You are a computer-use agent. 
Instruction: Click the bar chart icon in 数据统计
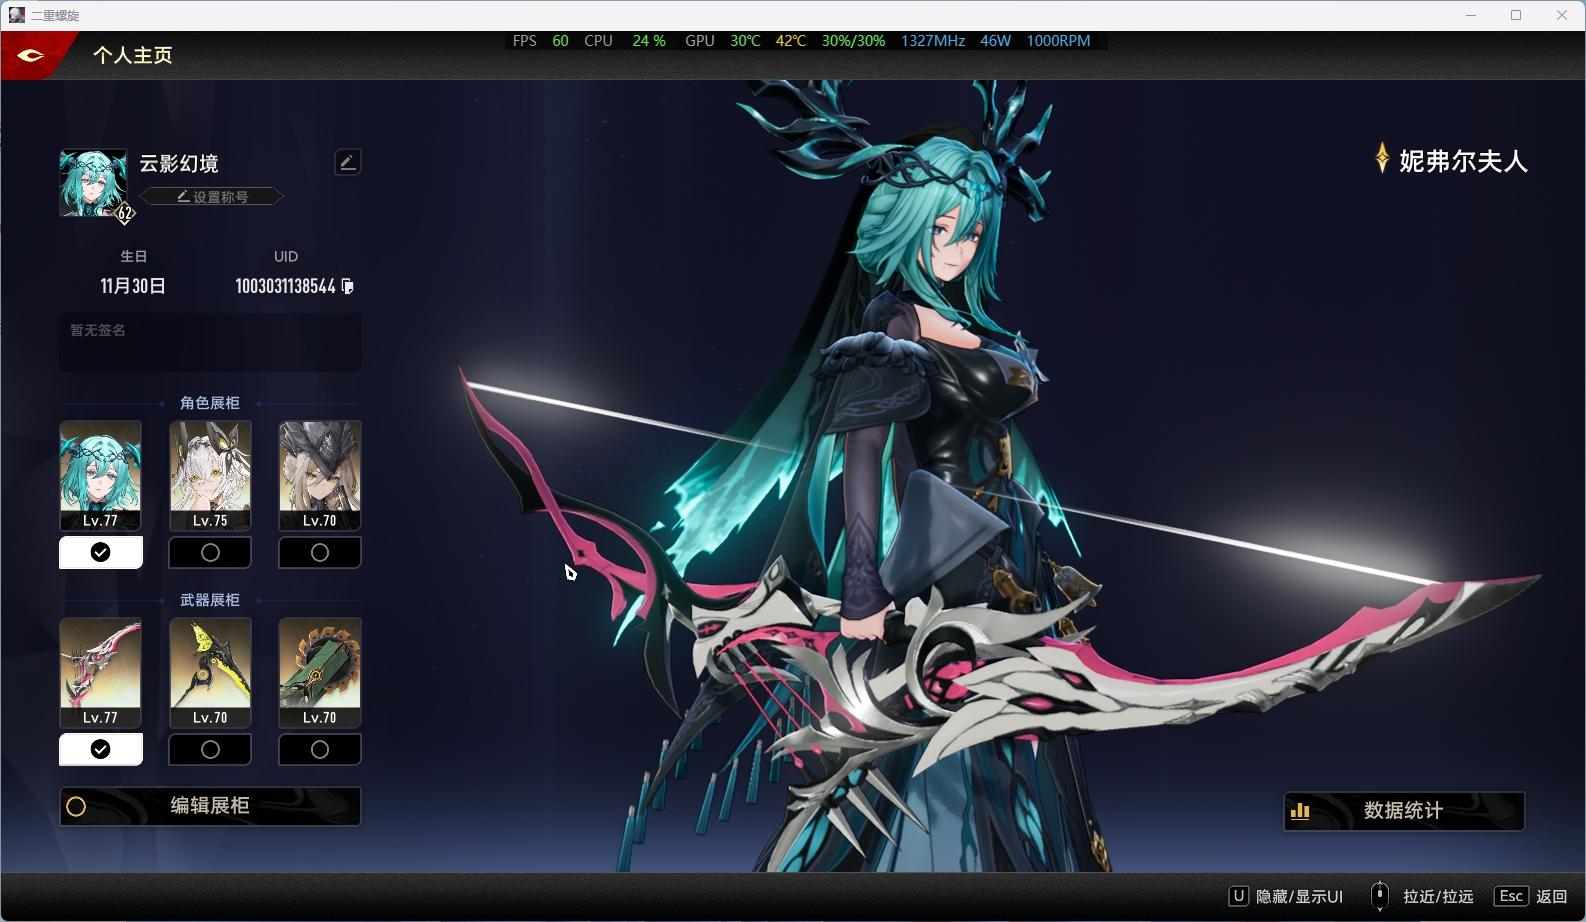click(x=1300, y=811)
